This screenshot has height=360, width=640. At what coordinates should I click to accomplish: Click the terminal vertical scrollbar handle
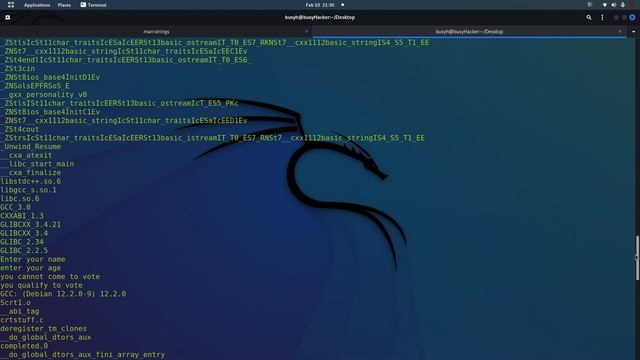tap(637, 258)
